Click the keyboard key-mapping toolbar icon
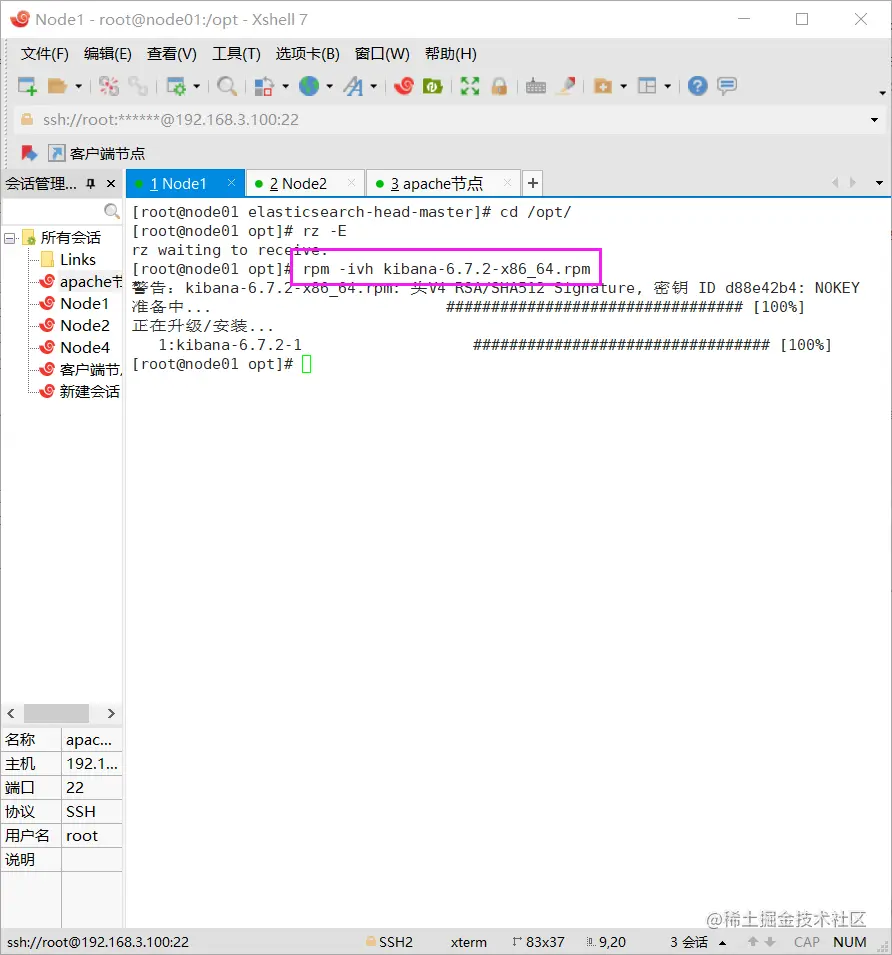This screenshot has width=892, height=955. (x=536, y=86)
